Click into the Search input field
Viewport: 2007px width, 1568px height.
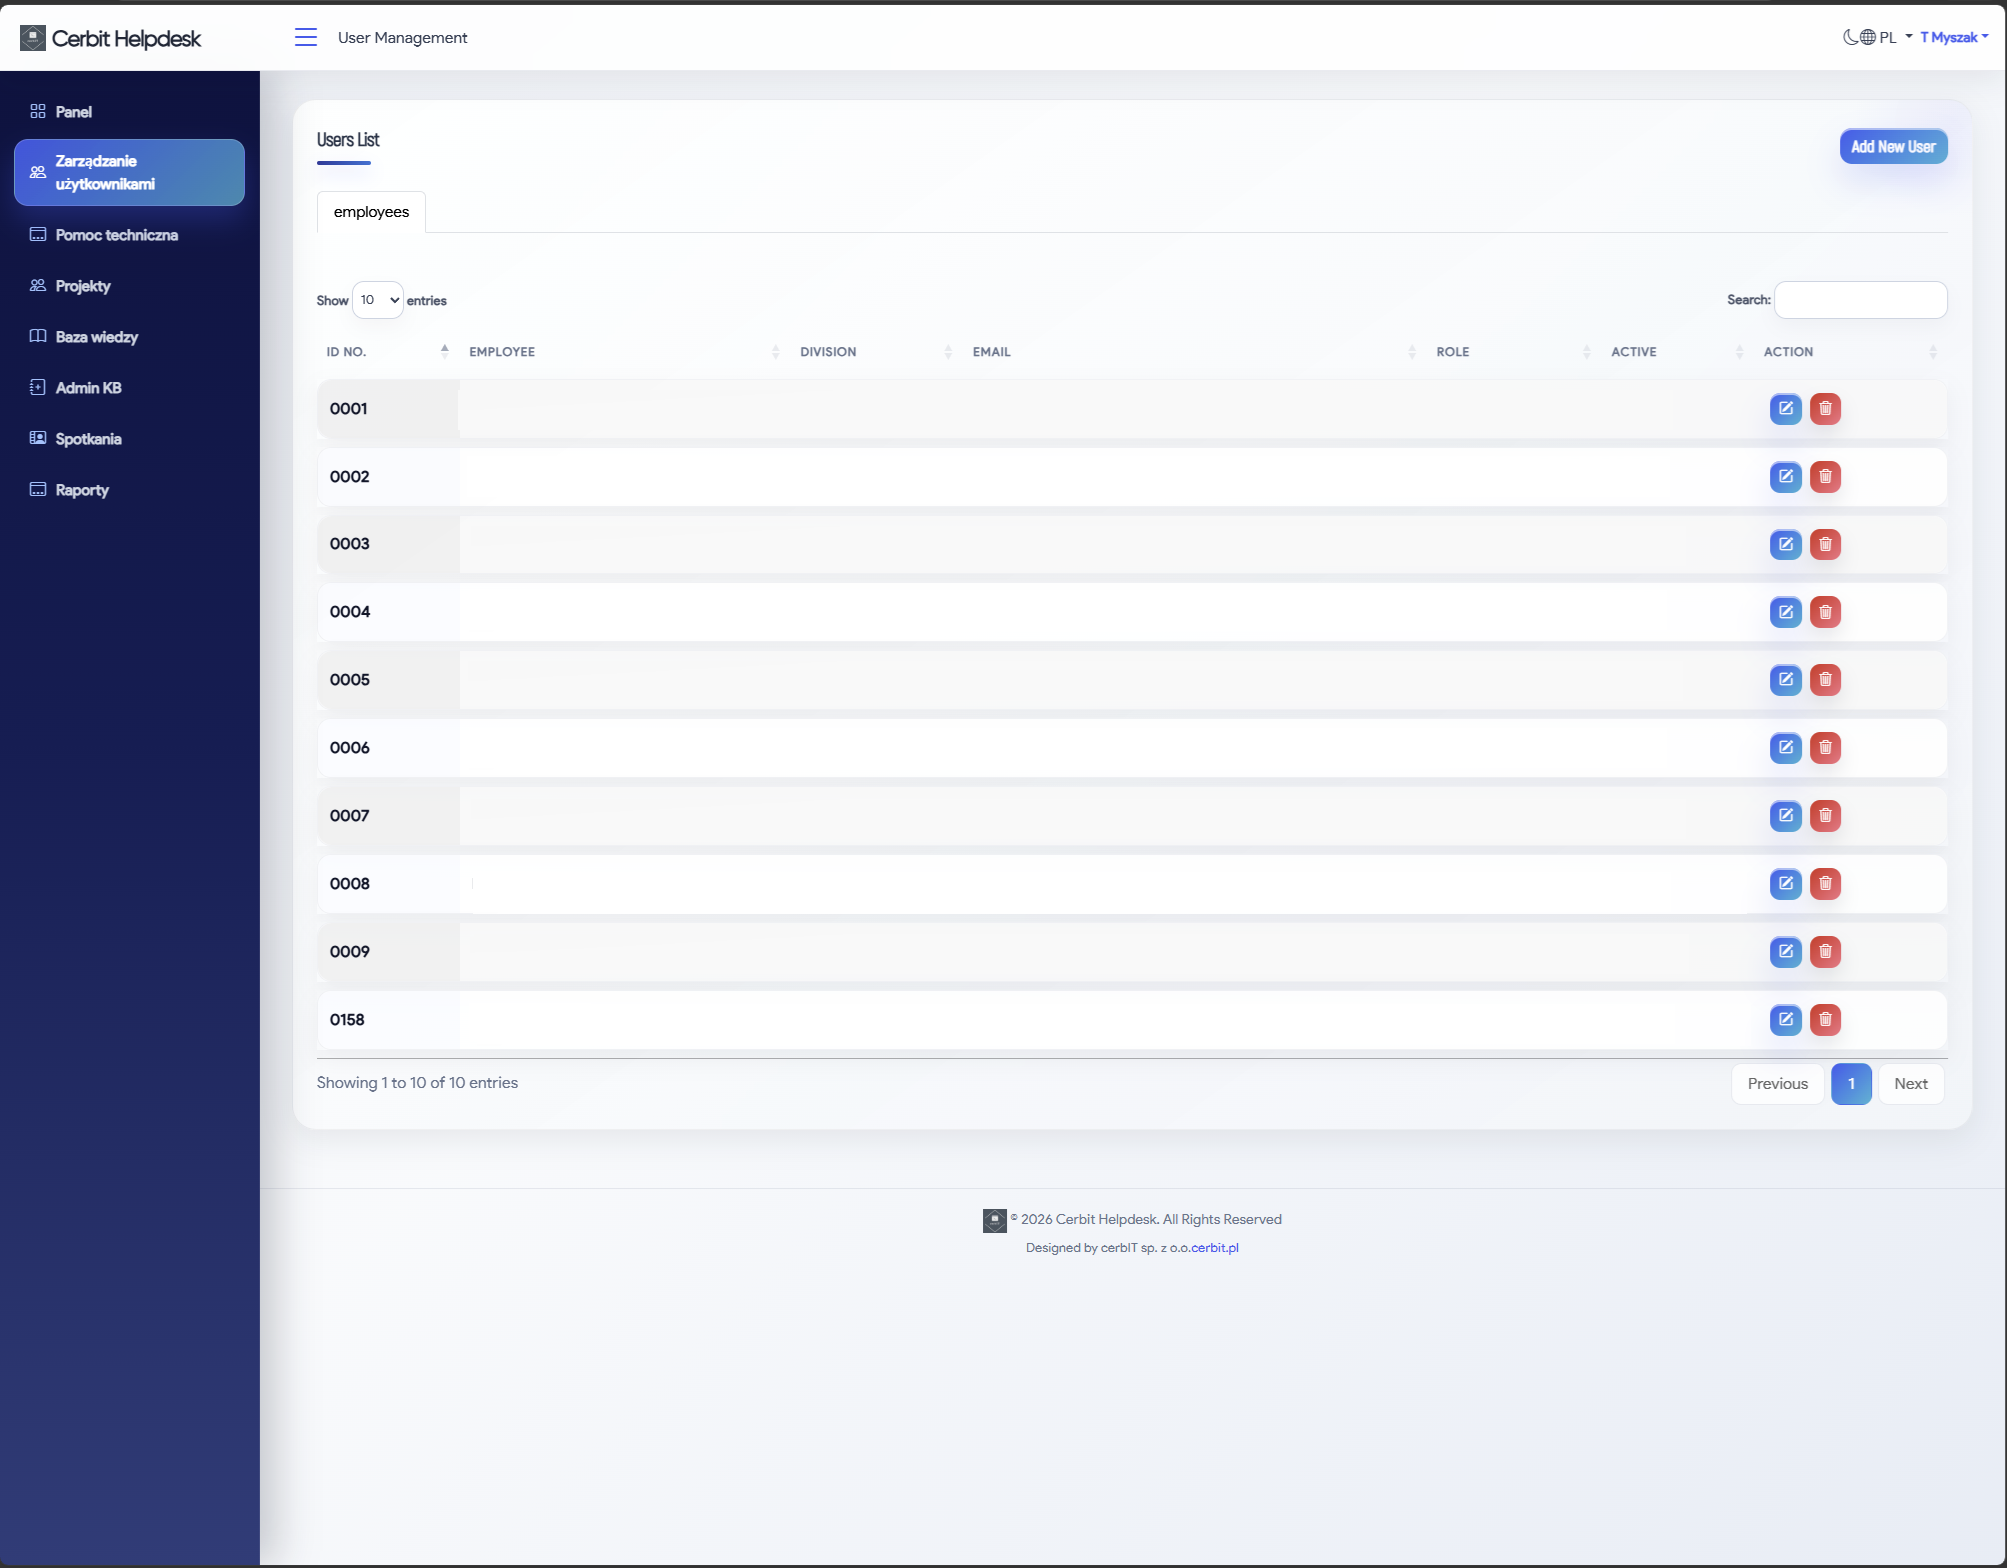pos(1860,300)
